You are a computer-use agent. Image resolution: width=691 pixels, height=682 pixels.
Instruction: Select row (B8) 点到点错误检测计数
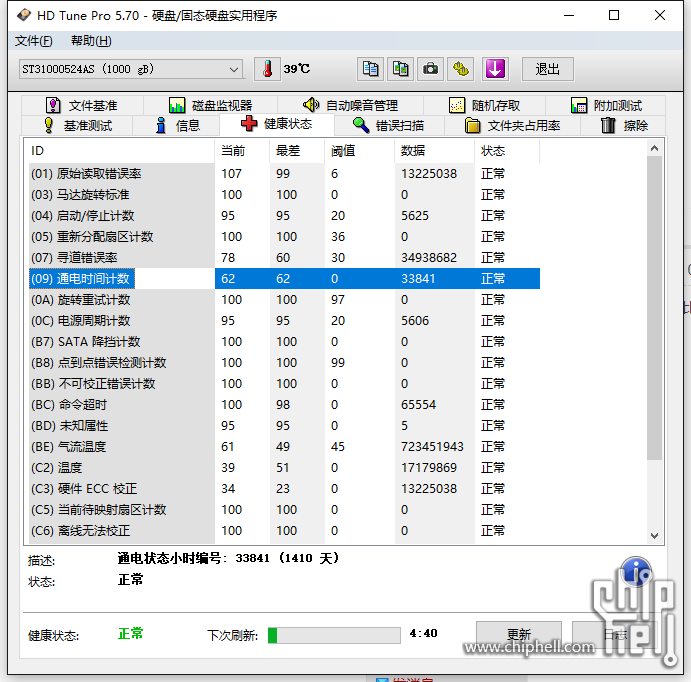point(285,363)
